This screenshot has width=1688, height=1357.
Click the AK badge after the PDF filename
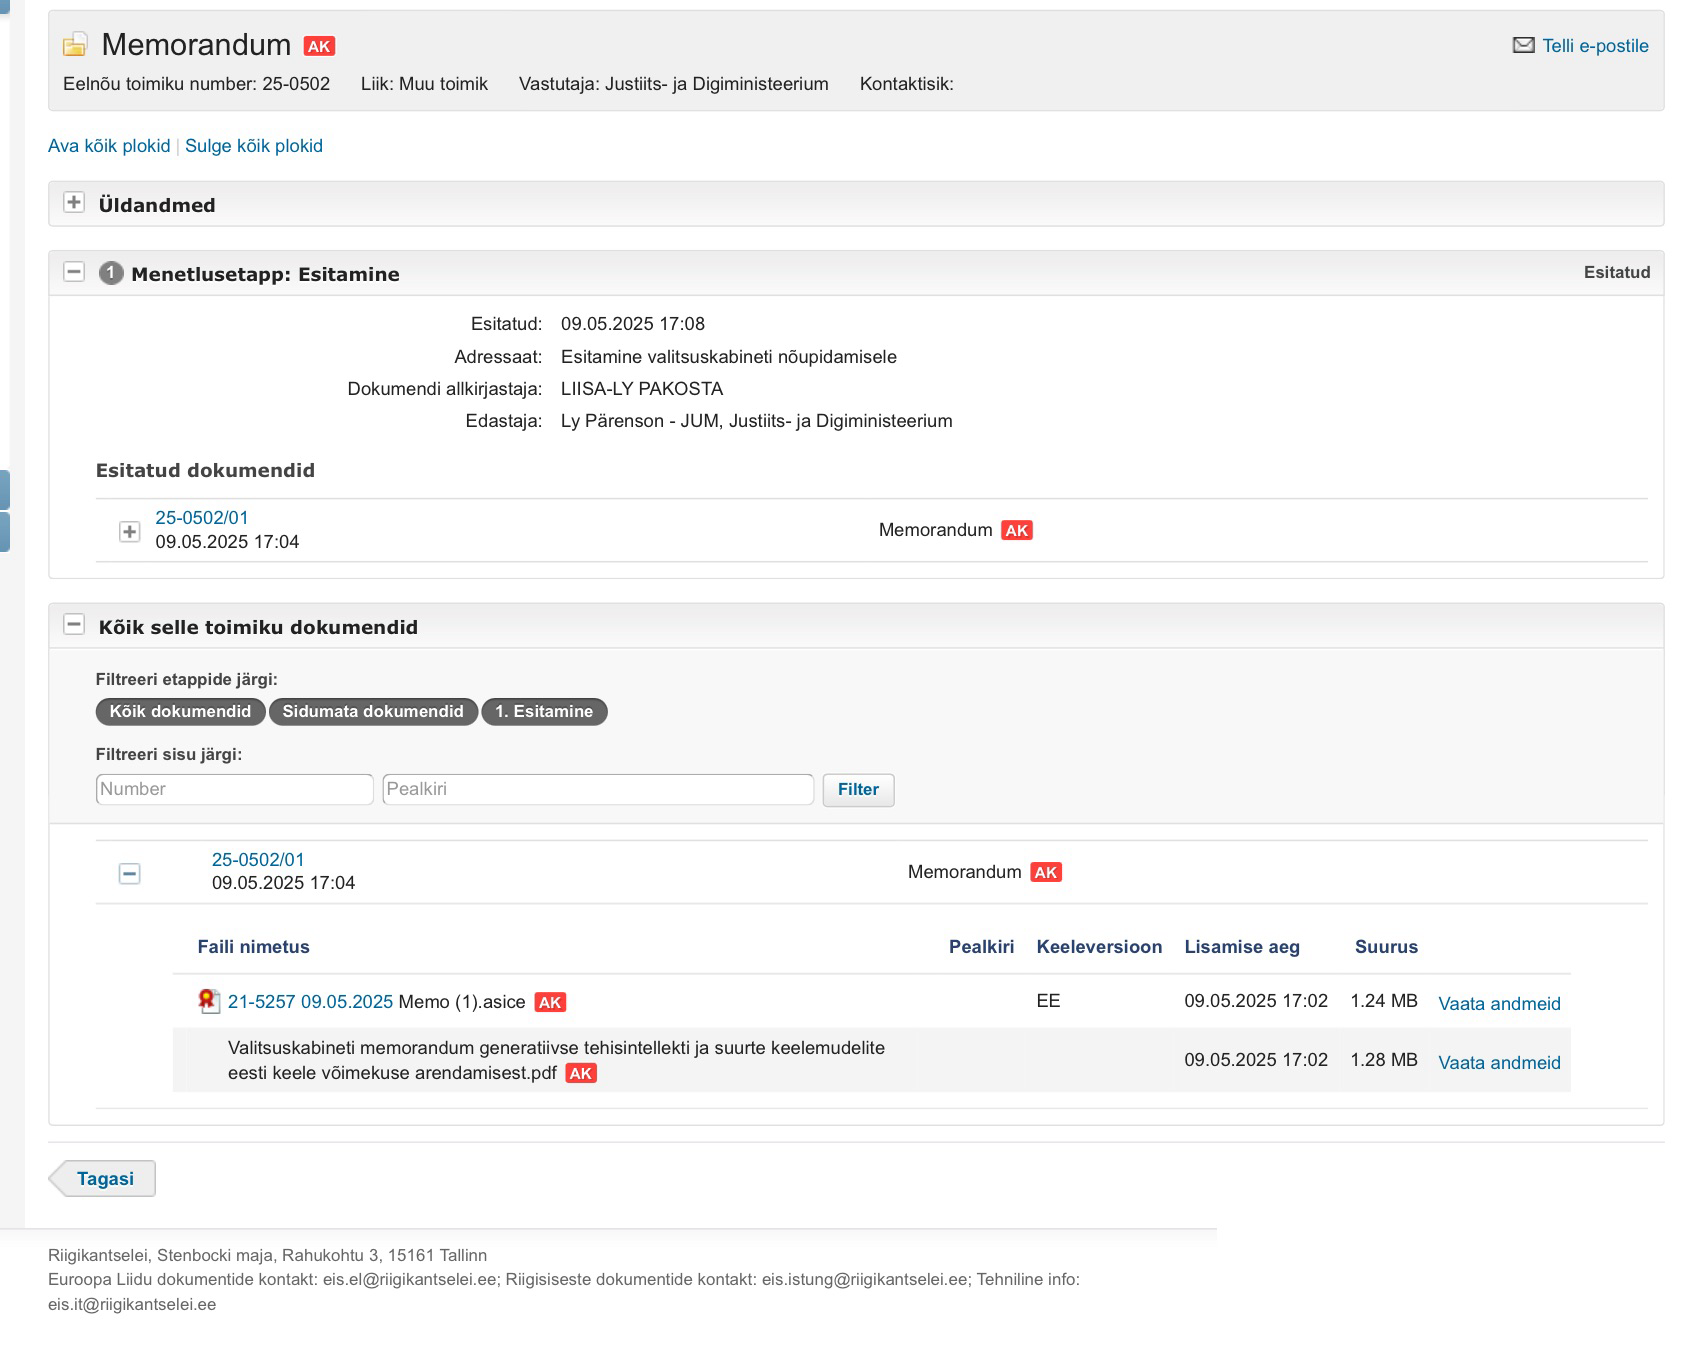point(580,1073)
